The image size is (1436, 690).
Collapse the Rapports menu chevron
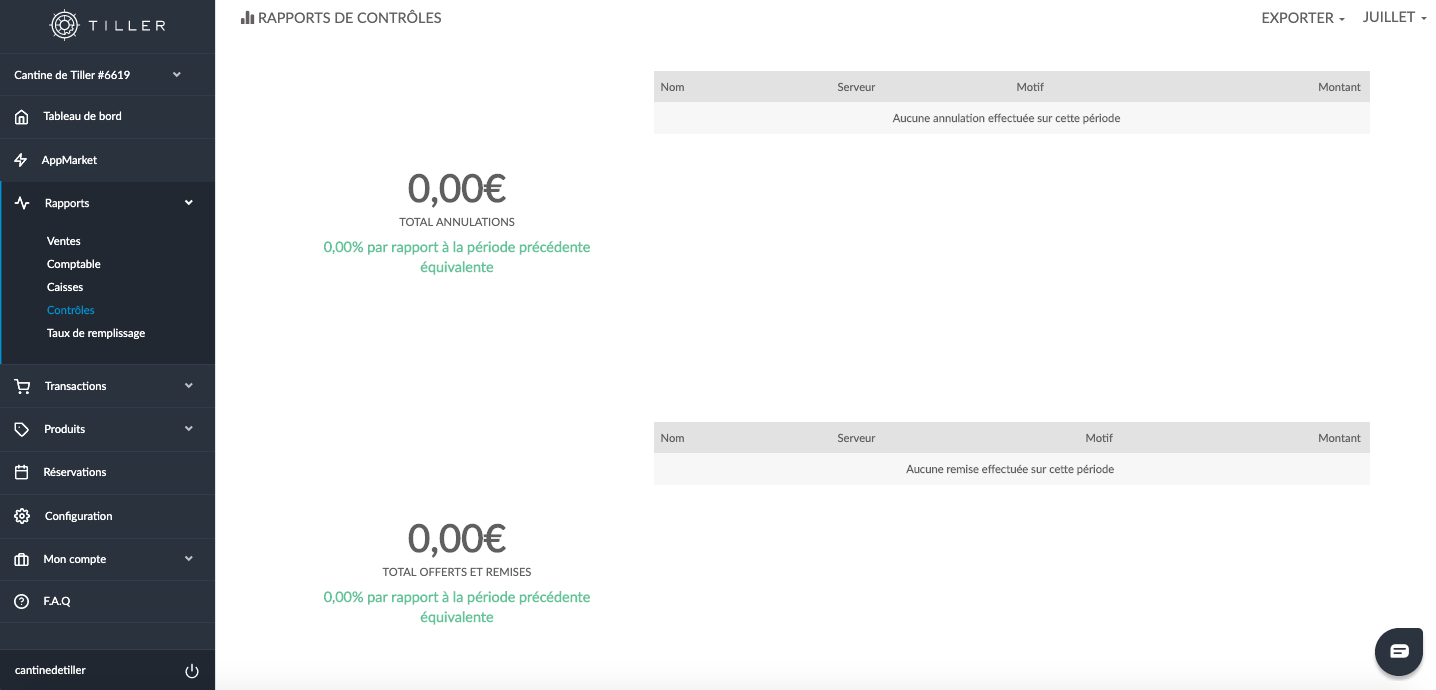pos(189,203)
